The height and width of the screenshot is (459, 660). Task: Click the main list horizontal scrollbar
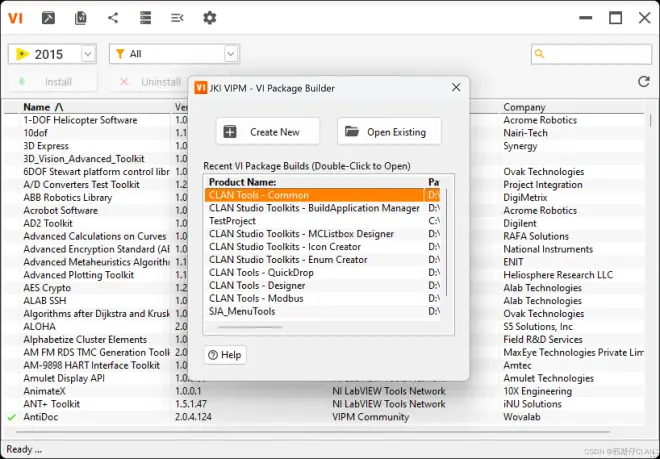pyautogui.click(x=313, y=432)
